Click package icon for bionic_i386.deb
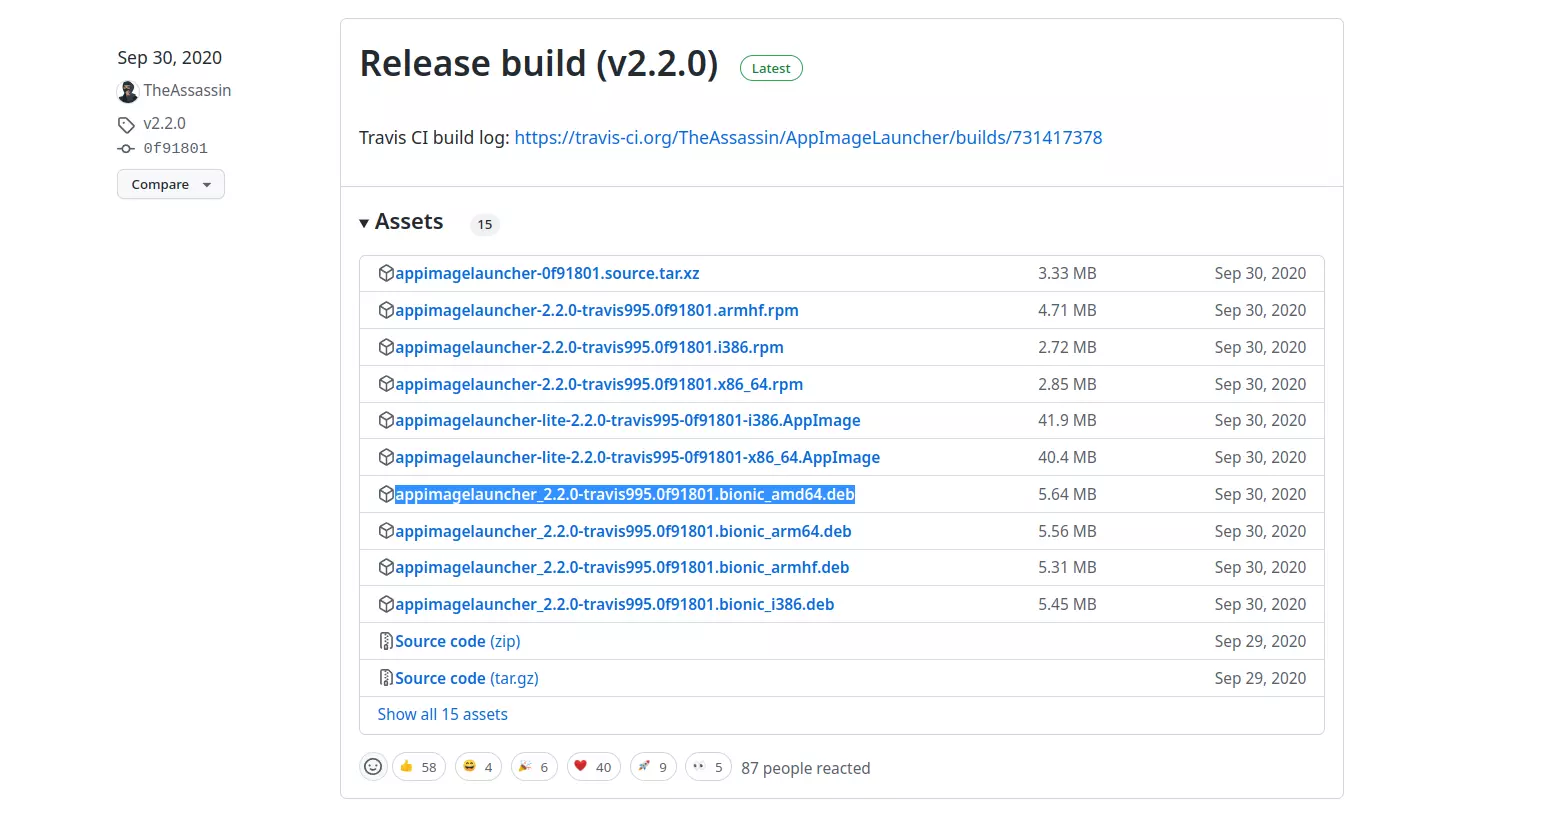 tap(386, 604)
